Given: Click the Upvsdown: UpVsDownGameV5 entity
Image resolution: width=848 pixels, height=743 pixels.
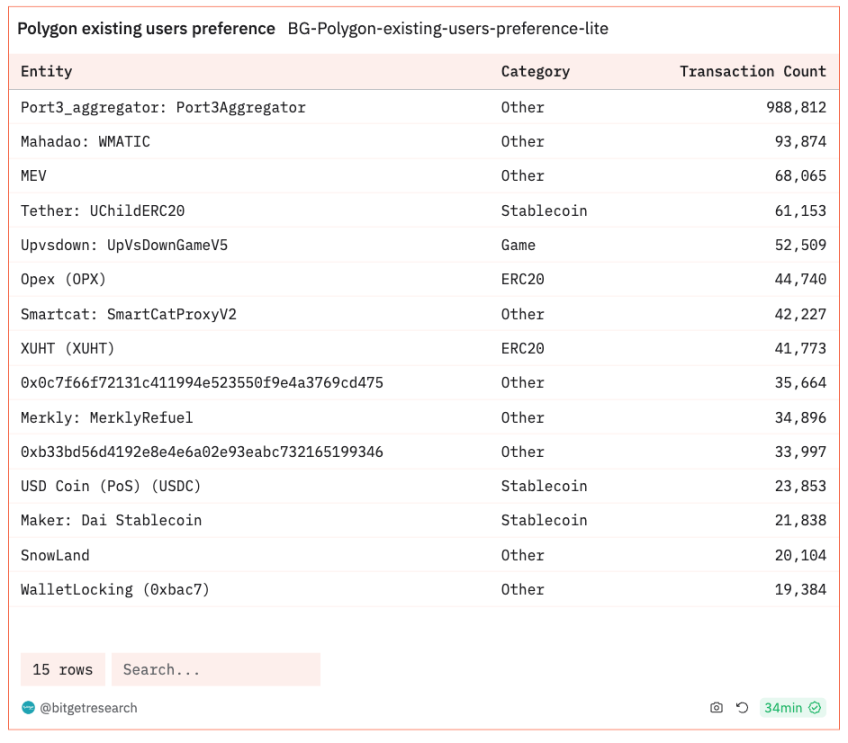Looking at the screenshot, I should tap(124, 245).
